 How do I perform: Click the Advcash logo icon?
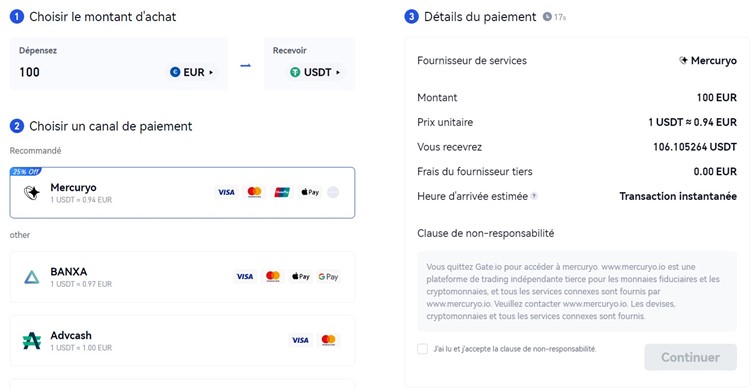click(x=32, y=341)
